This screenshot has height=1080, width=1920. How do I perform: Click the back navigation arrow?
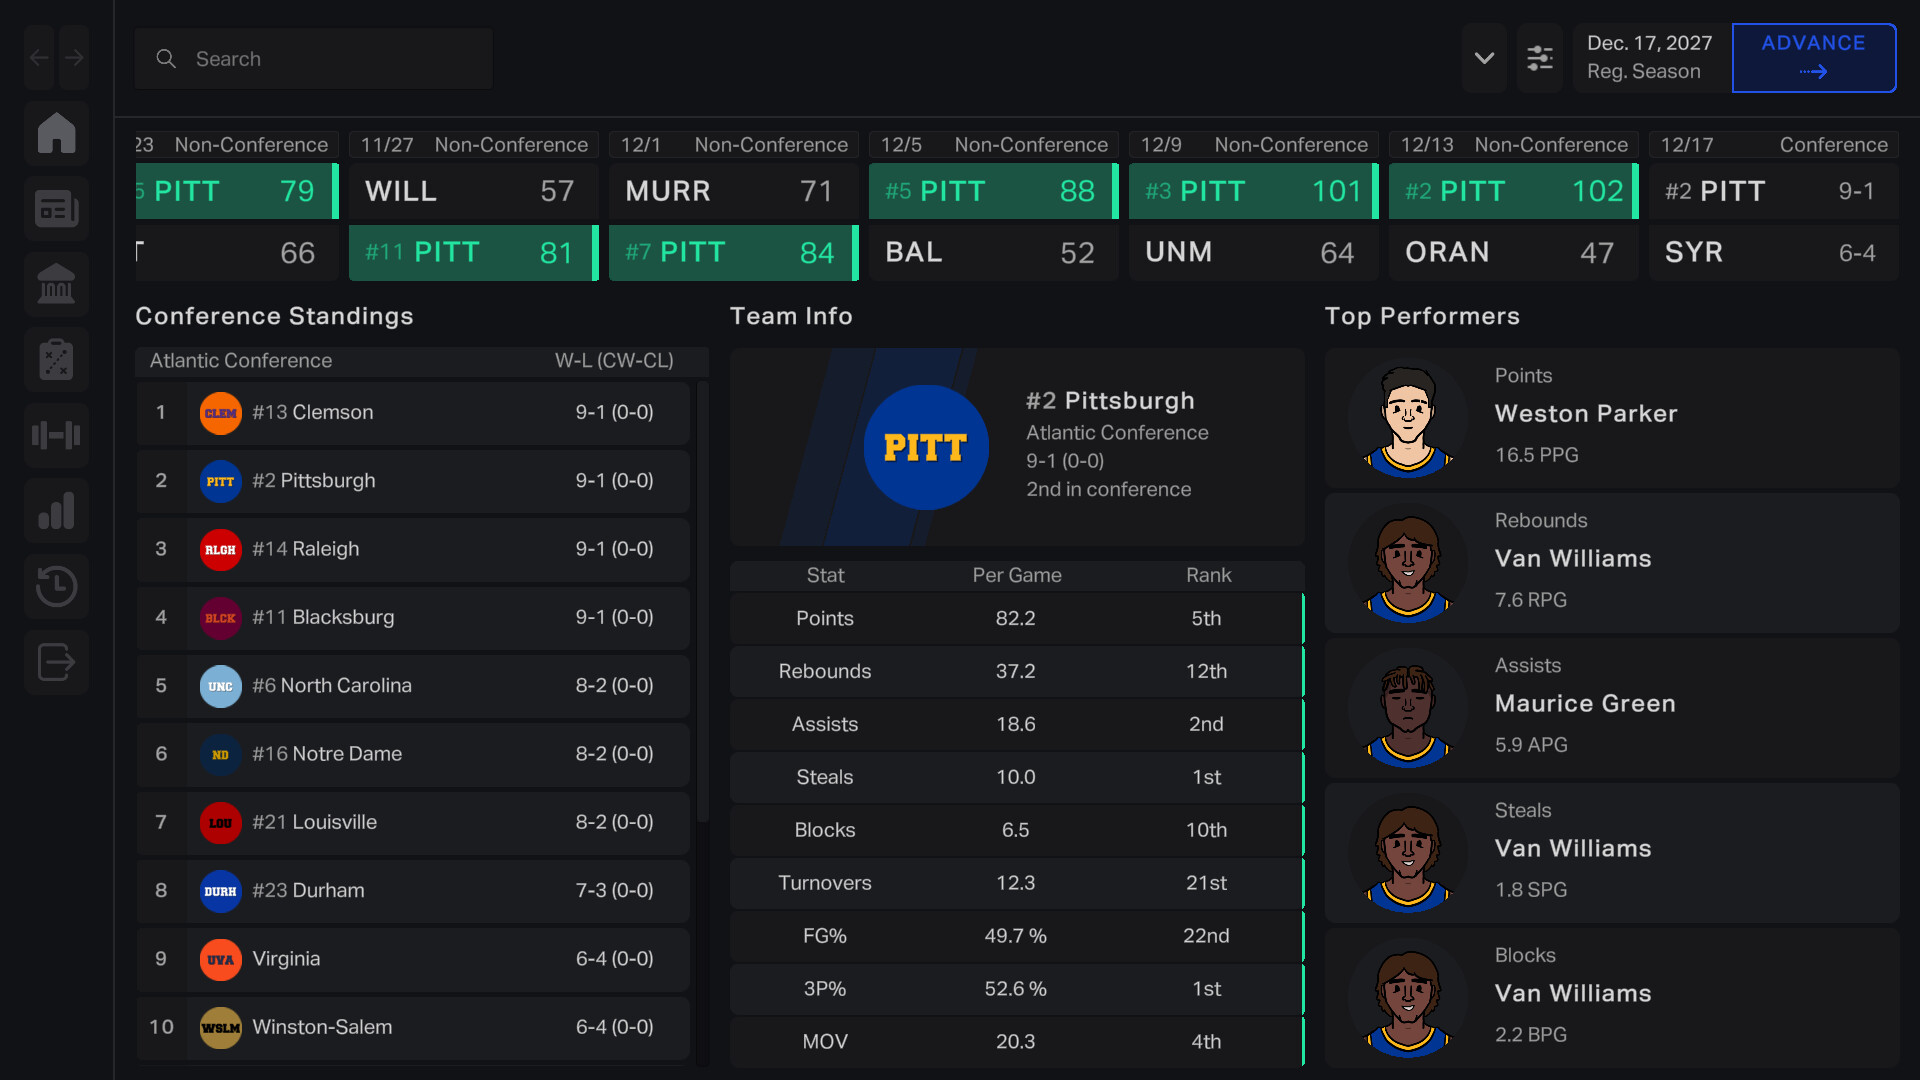[38, 57]
